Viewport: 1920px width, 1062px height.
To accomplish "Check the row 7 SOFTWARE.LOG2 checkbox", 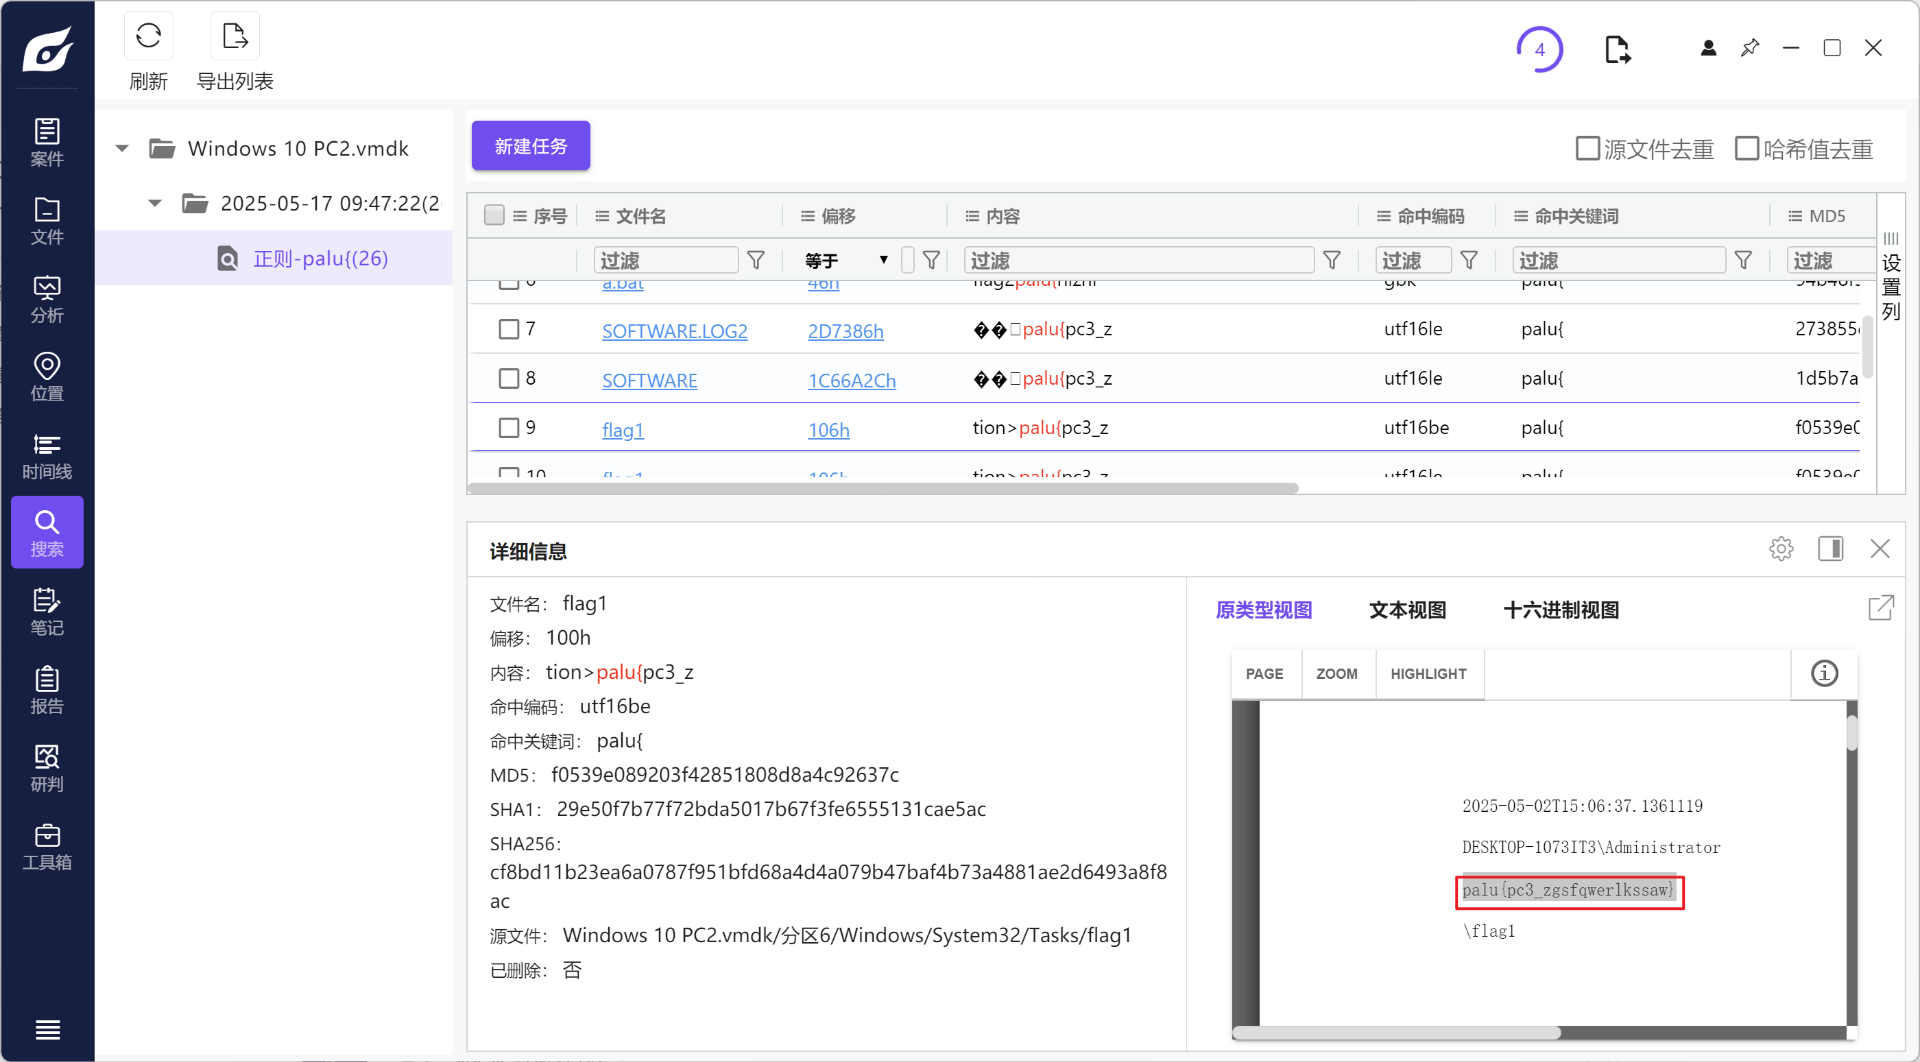I will pyautogui.click(x=509, y=329).
